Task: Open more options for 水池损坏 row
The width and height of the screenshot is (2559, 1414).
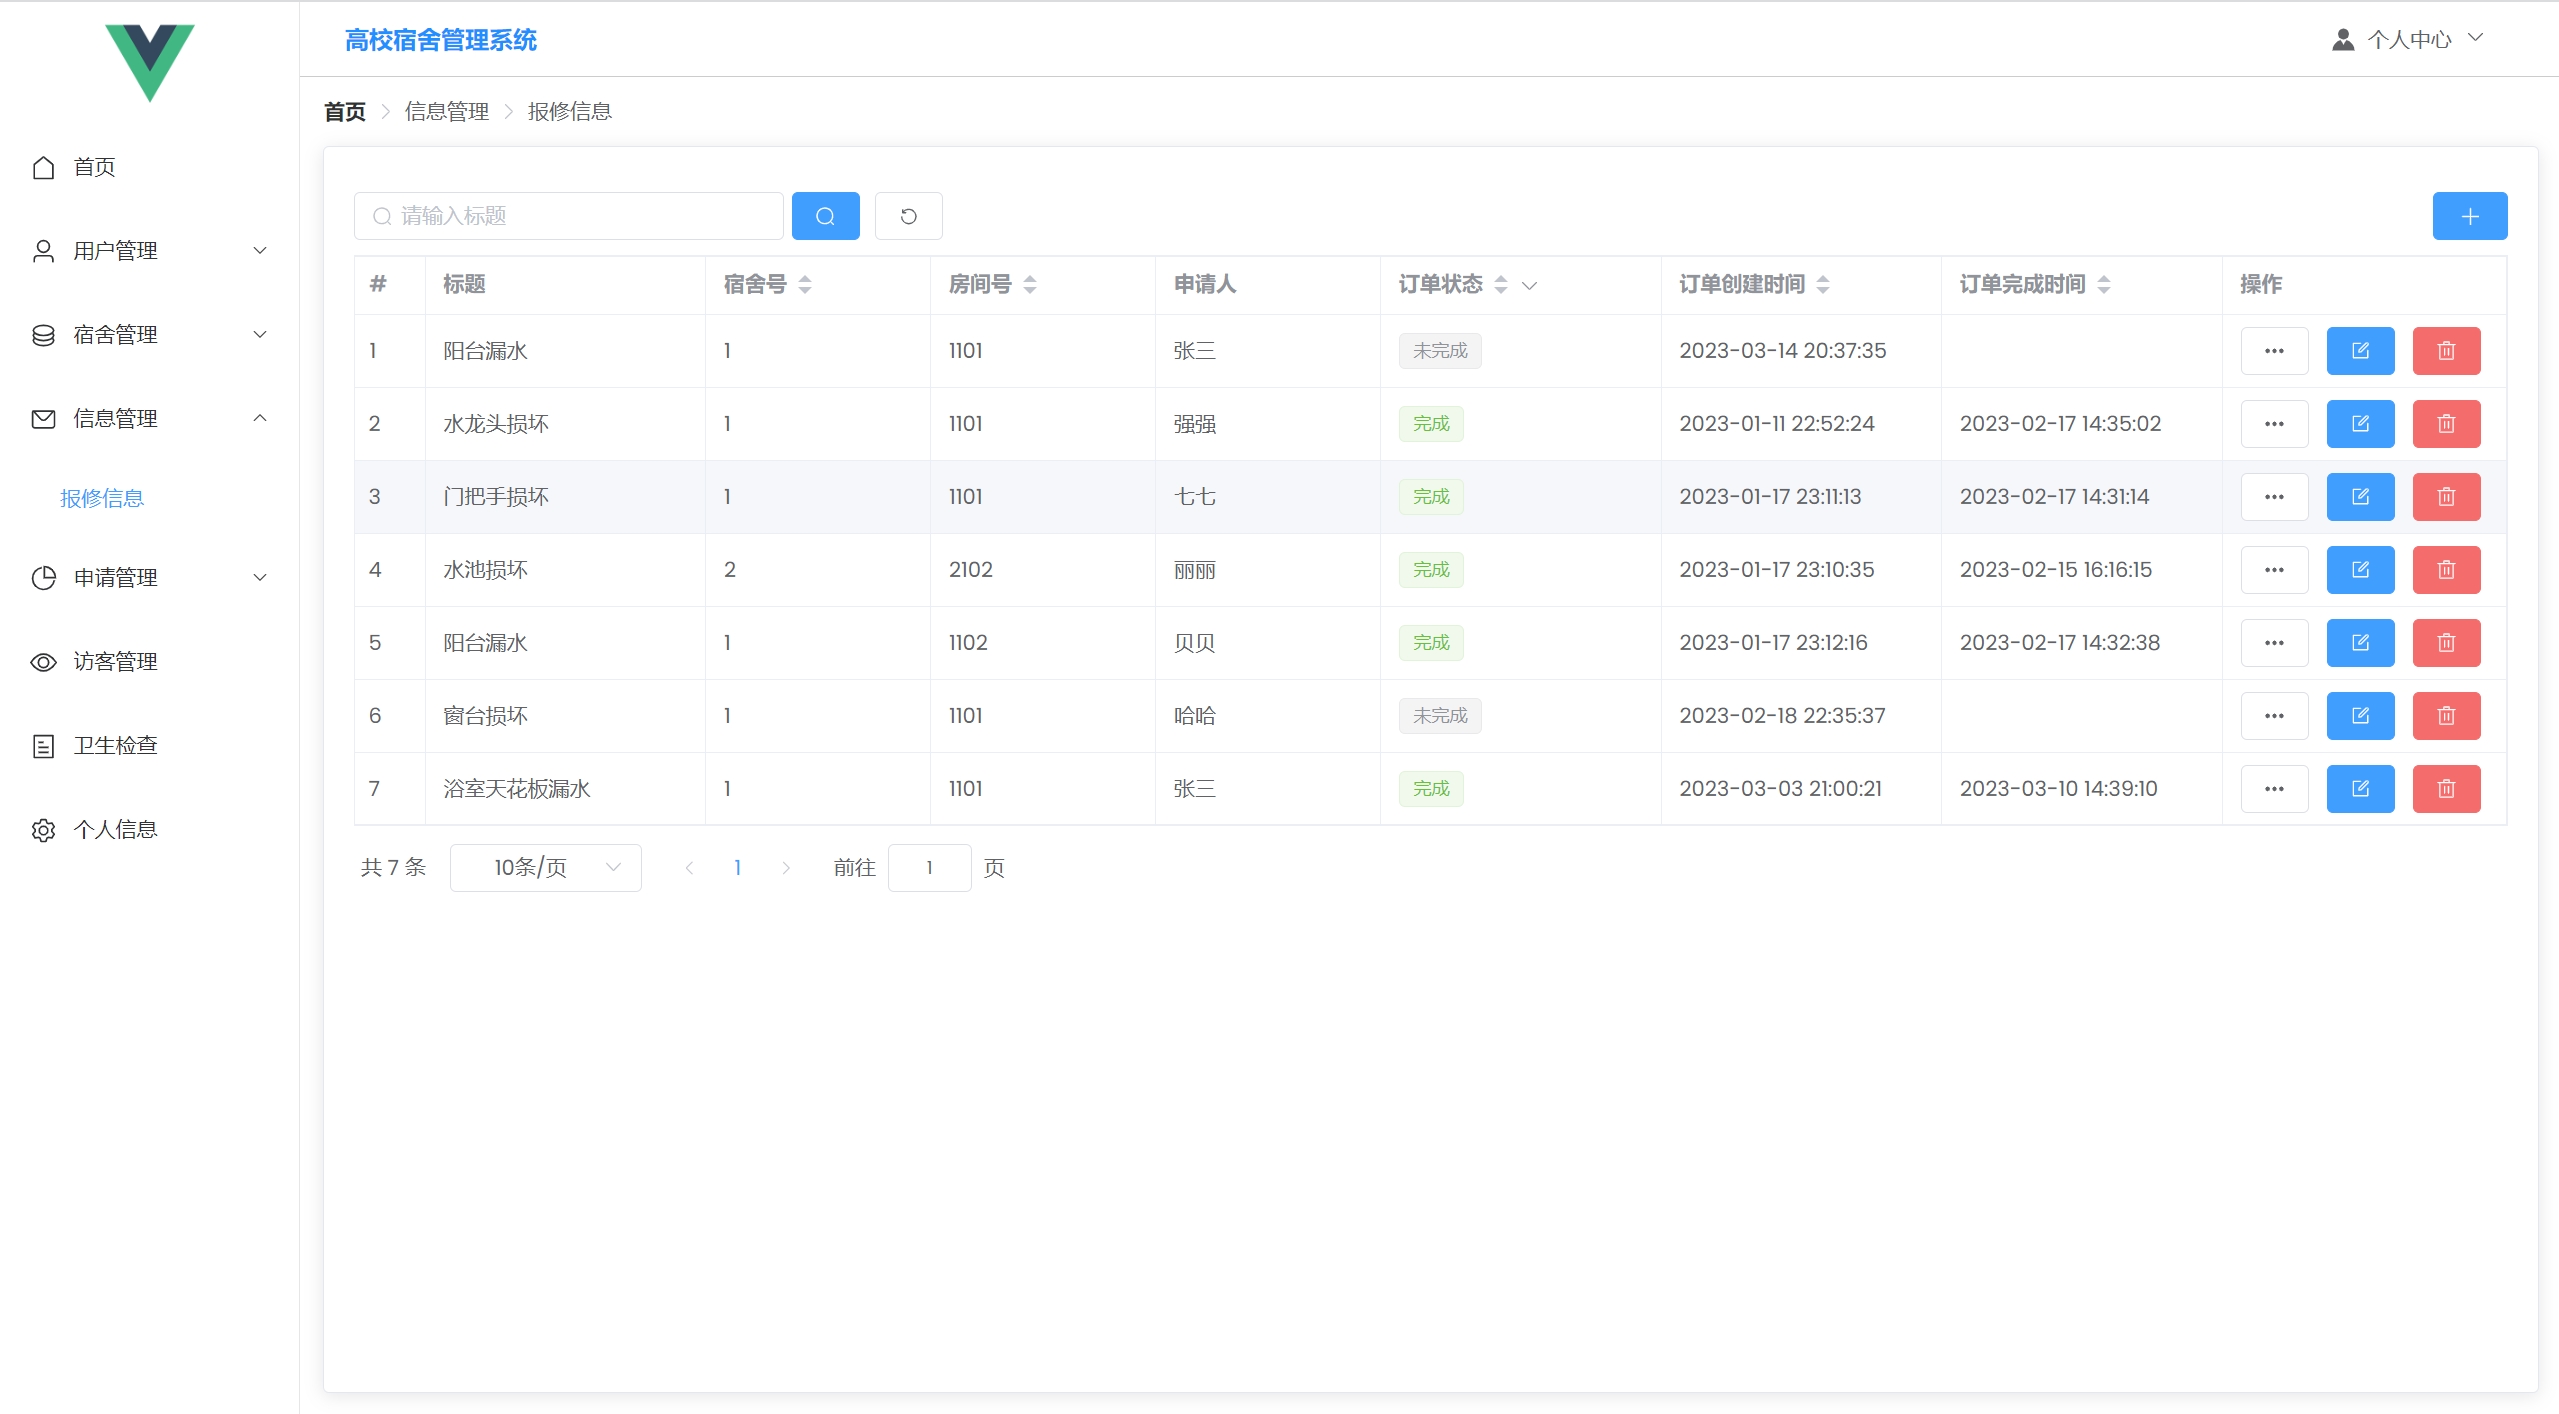Action: pos(2273,570)
